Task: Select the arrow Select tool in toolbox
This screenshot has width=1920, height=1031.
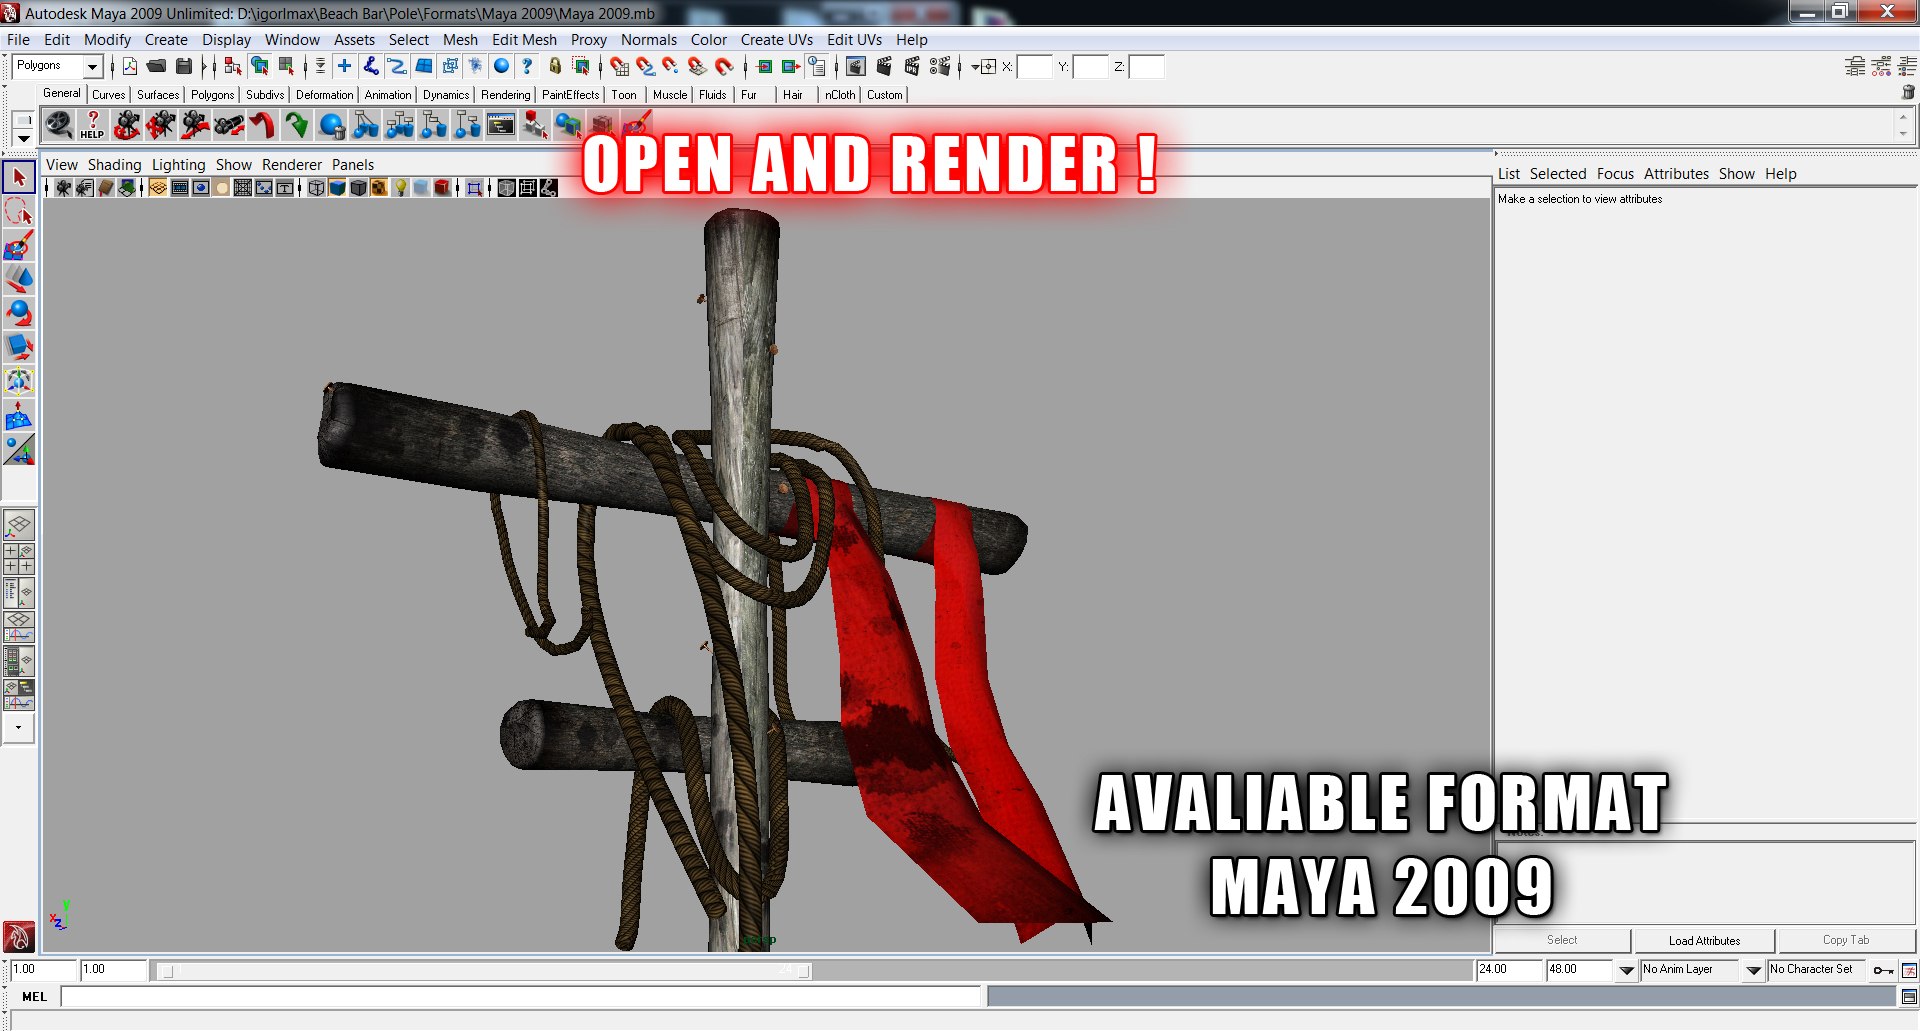Action: 19,178
